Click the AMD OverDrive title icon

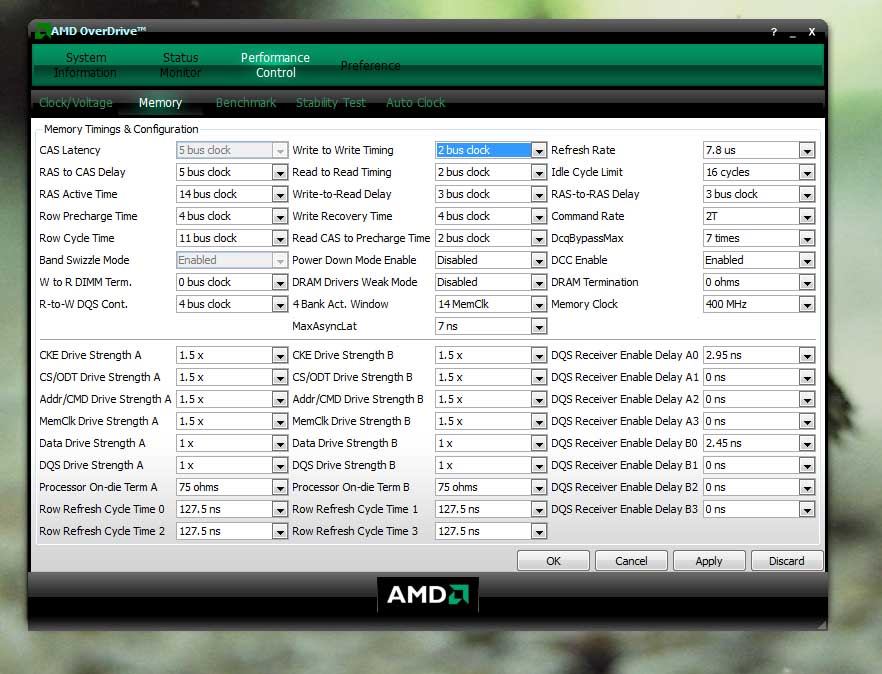(42, 31)
